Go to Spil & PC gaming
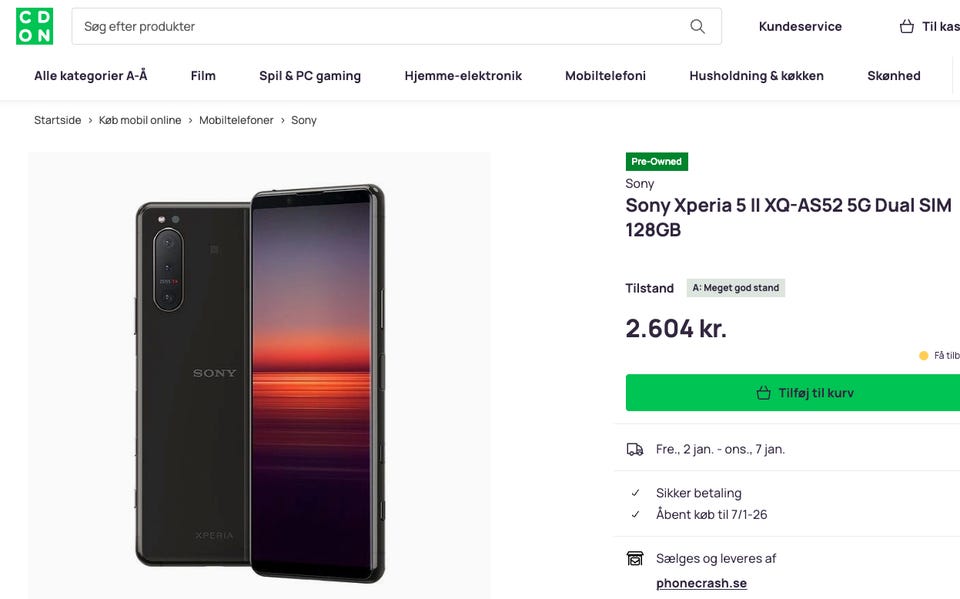The width and height of the screenshot is (960, 599). [310, 76]
